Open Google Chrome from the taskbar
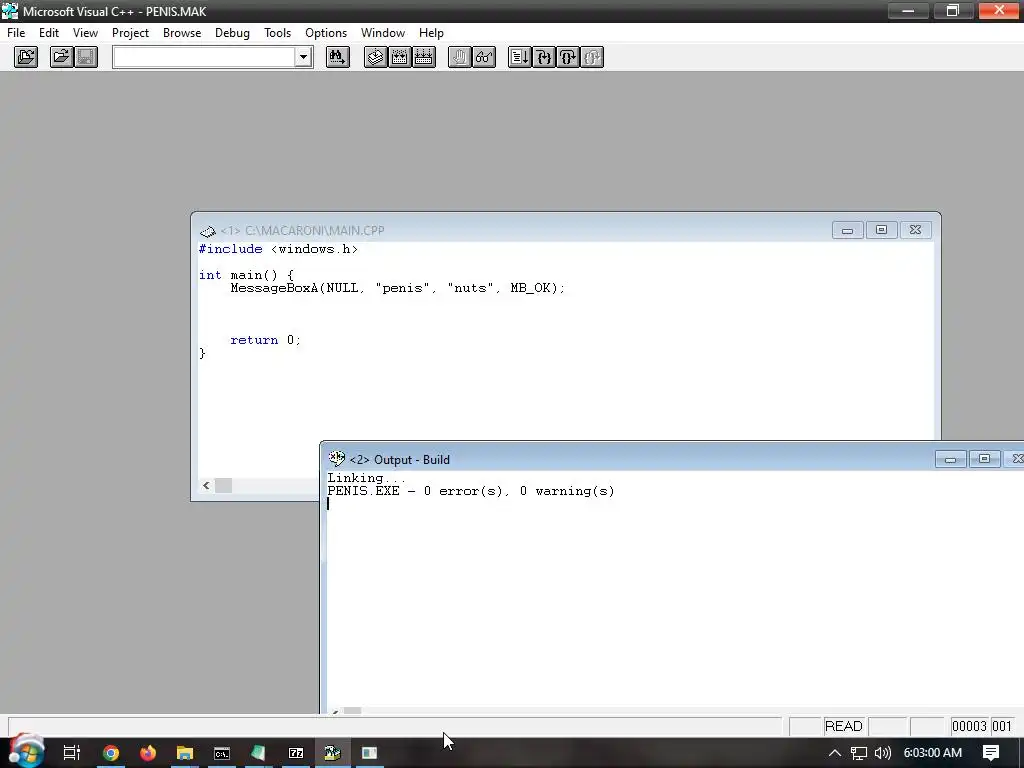 (x=111, y=753)
